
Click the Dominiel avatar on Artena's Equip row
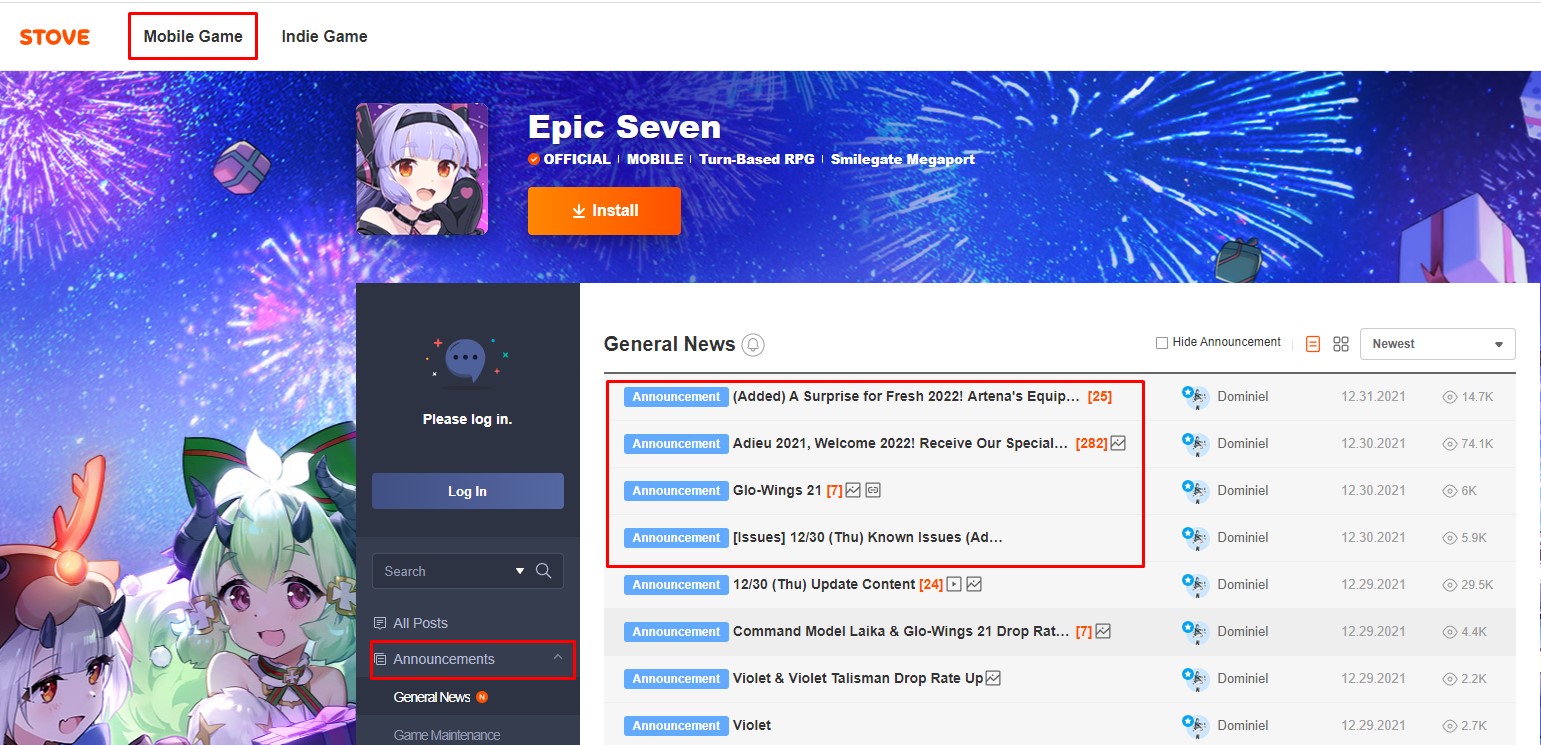pyautogui.click(x=1195, y=397)
